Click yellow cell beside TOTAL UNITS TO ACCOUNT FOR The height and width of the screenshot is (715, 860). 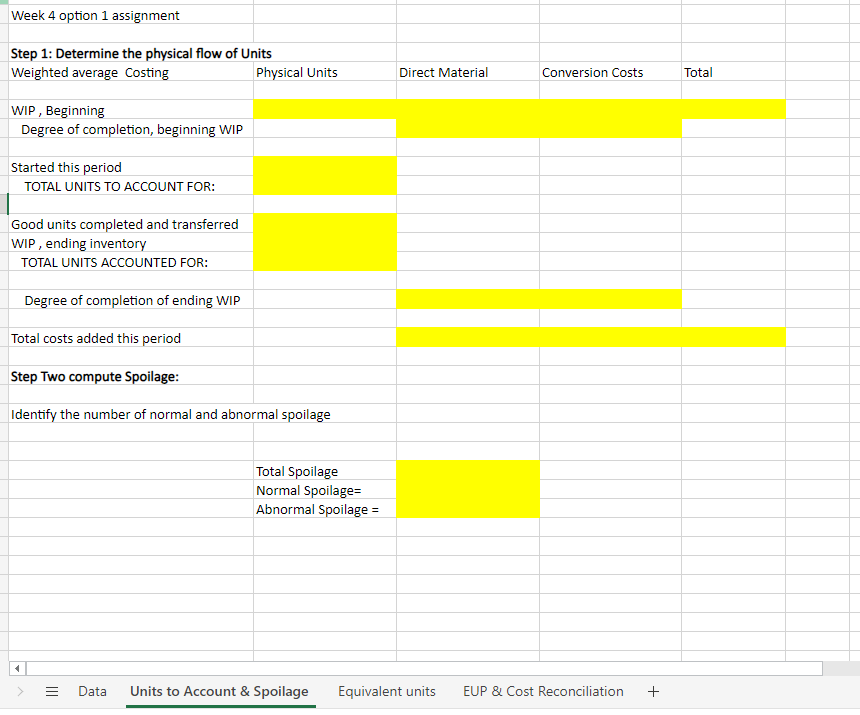[x=325, y=185]
